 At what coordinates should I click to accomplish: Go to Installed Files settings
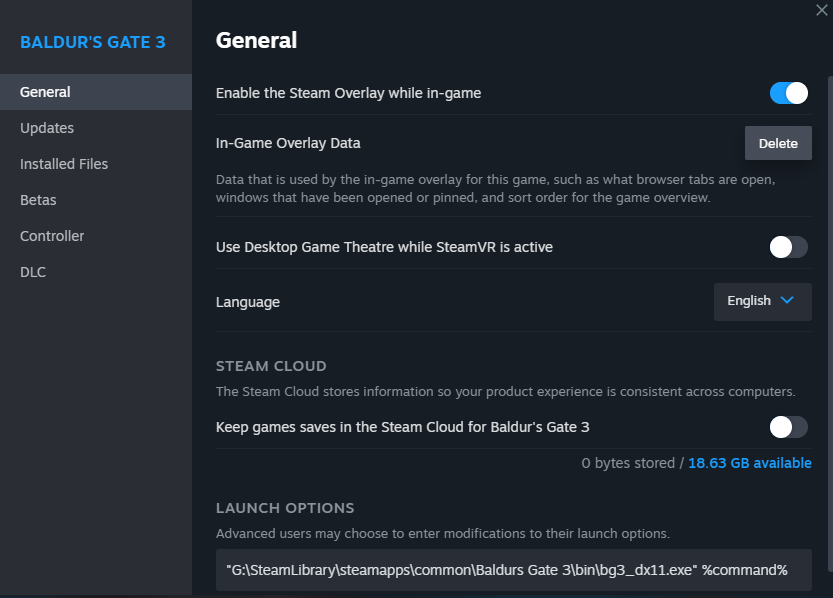click(64, 164)
